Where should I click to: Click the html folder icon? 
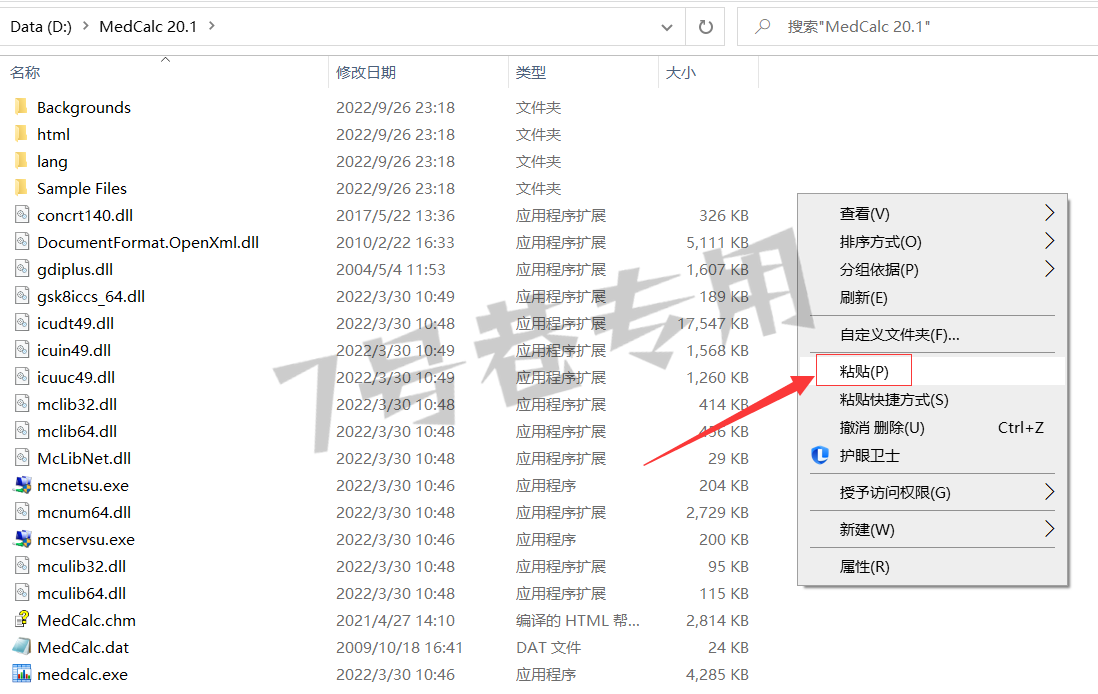click(x=22, y=134)
